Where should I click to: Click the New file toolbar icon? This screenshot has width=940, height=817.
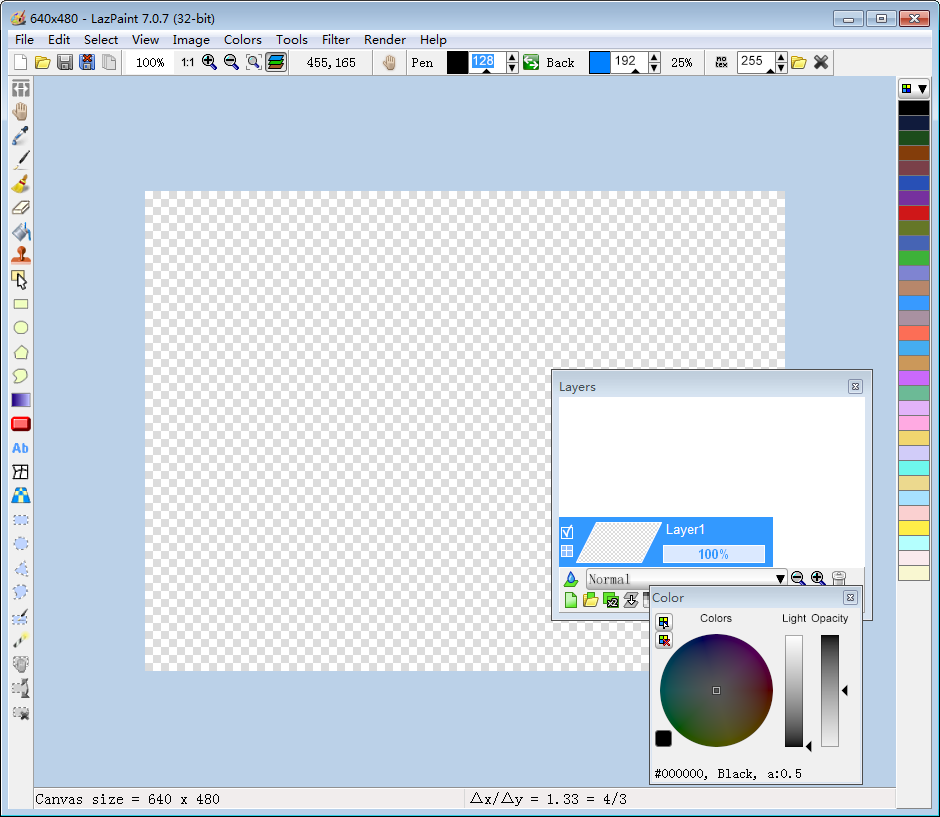pos(20,62)
